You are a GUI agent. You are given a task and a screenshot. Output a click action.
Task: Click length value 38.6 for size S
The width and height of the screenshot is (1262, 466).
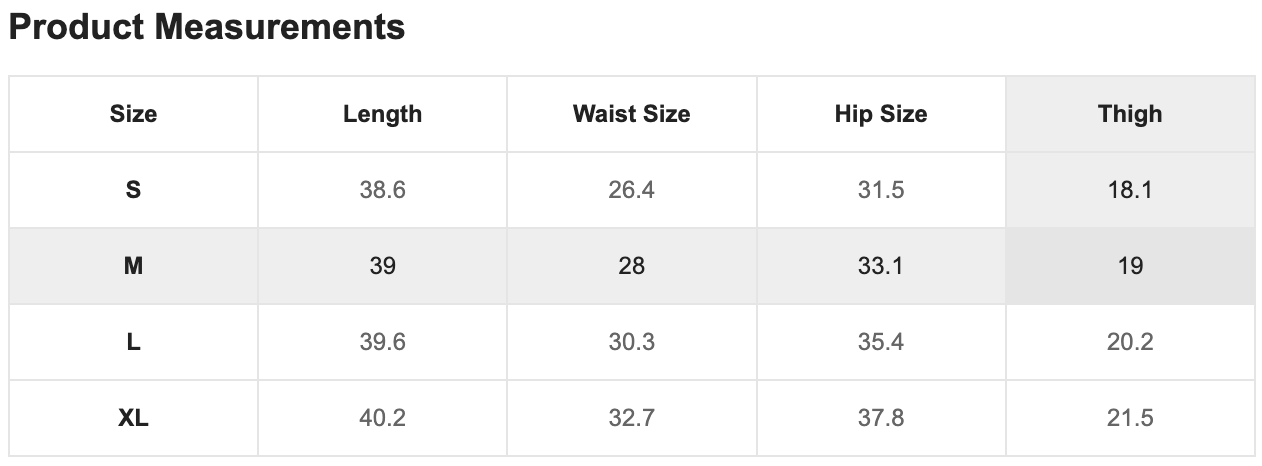pos(382,189)
